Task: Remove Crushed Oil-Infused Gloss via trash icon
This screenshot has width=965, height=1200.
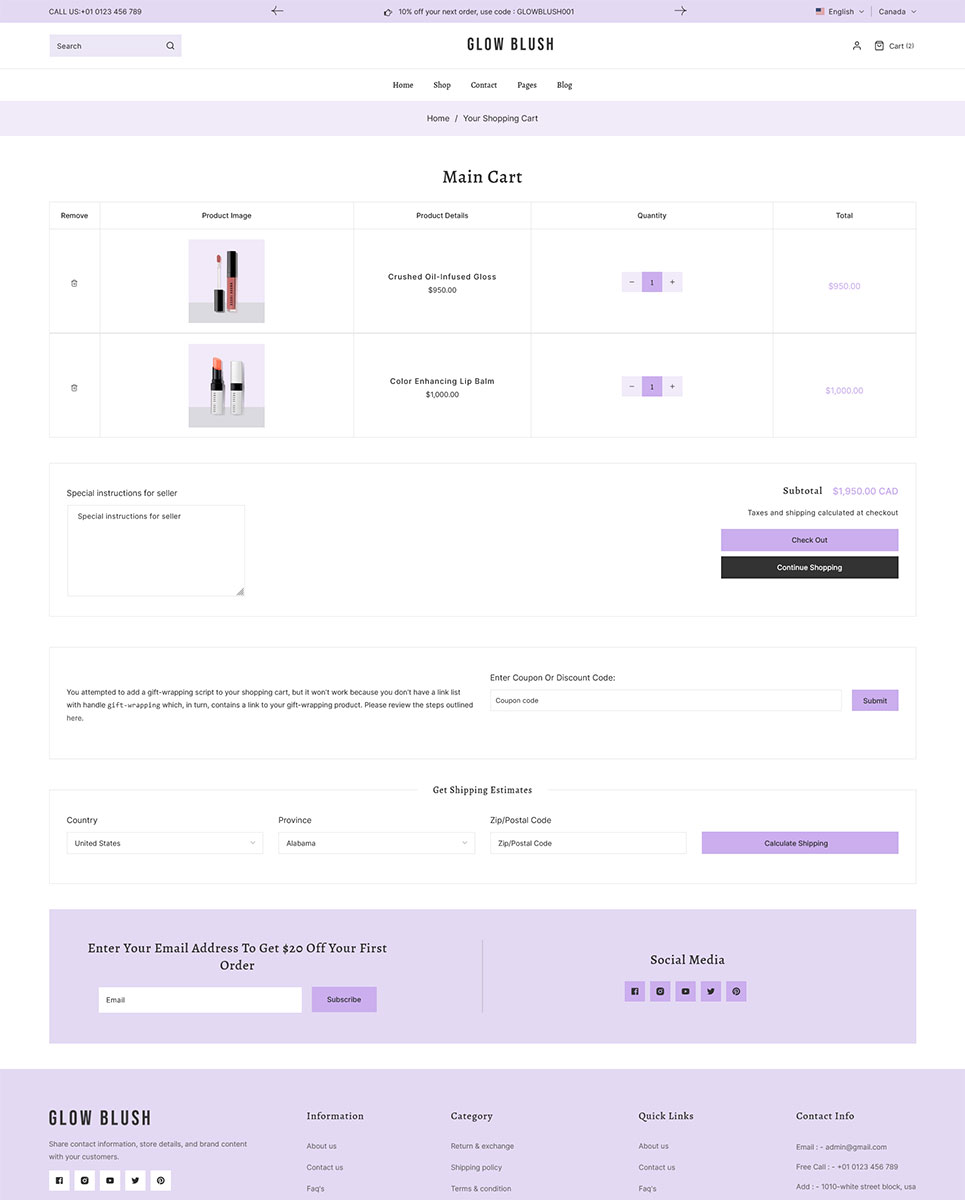Action: (x=74, y=283)
